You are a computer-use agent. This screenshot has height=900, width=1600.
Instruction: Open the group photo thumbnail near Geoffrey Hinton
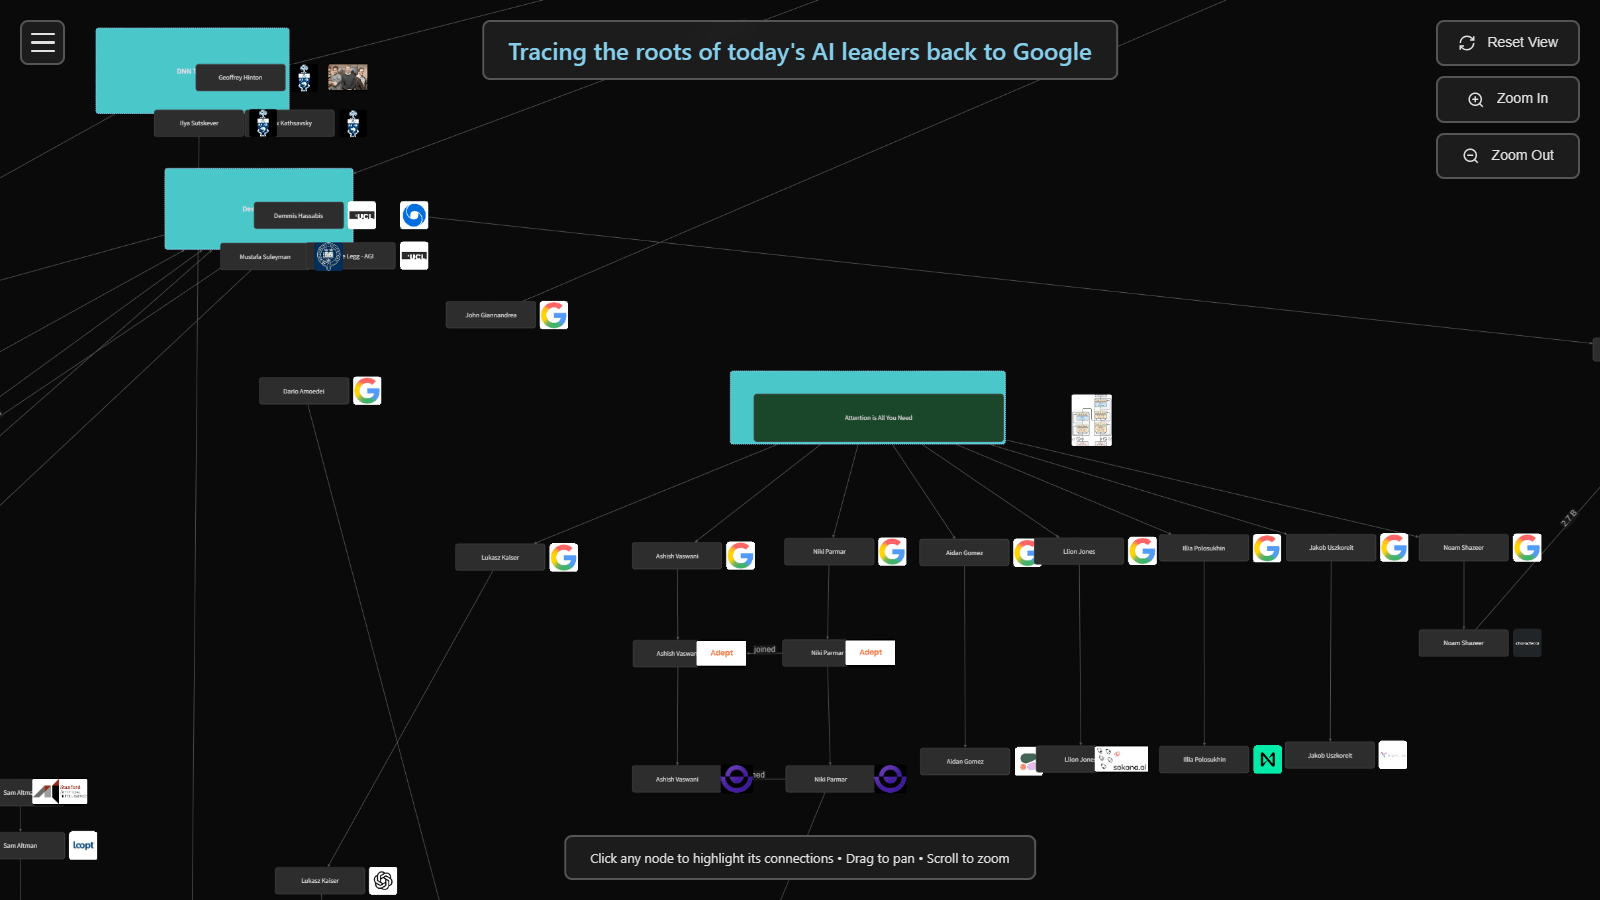point(348,77)
